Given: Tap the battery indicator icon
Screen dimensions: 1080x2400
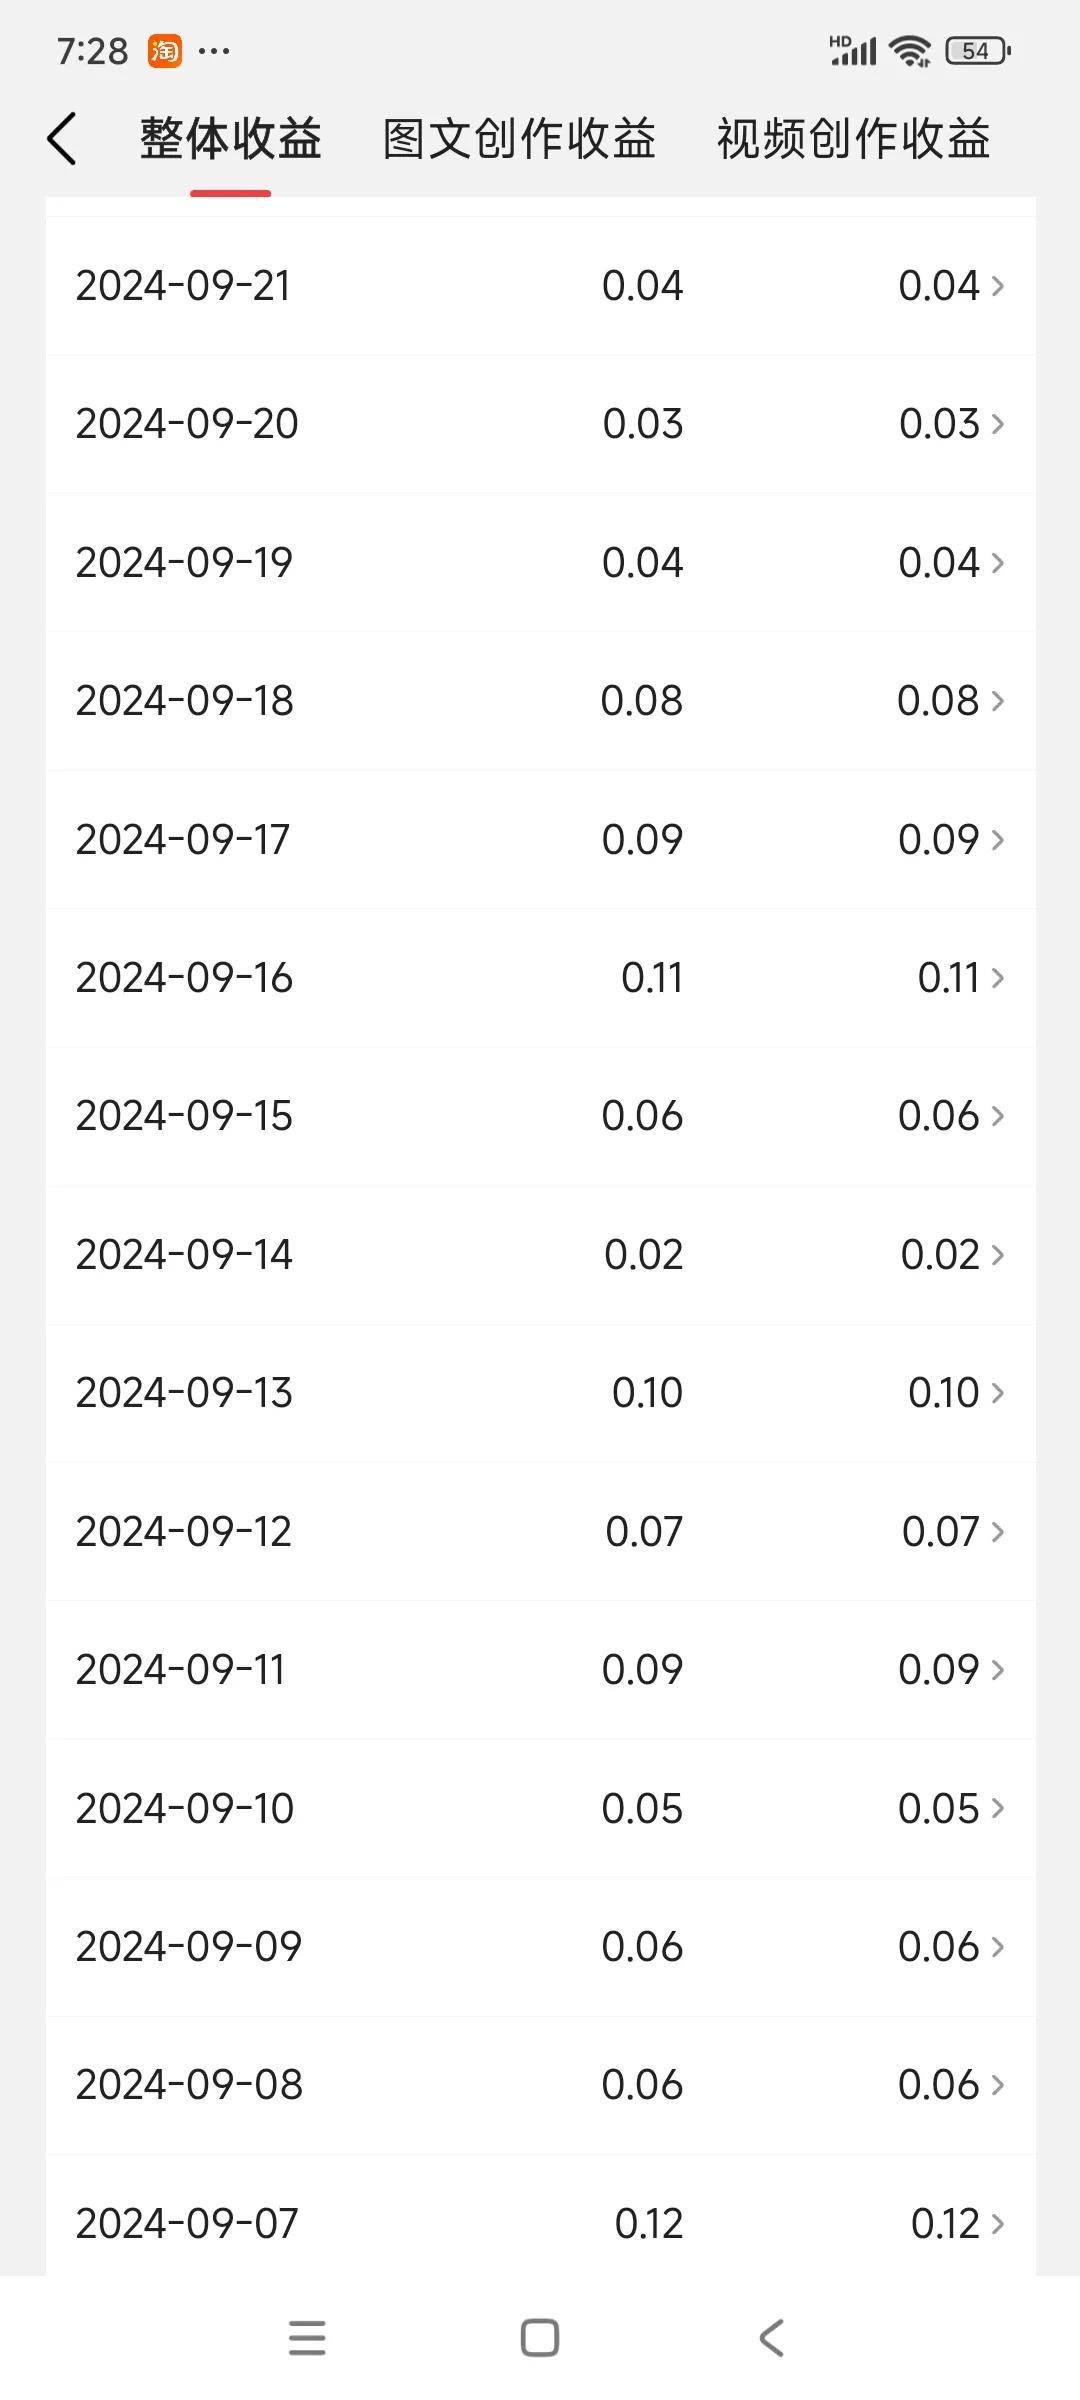Looking at the screenshot, I should tap(978, 50).
